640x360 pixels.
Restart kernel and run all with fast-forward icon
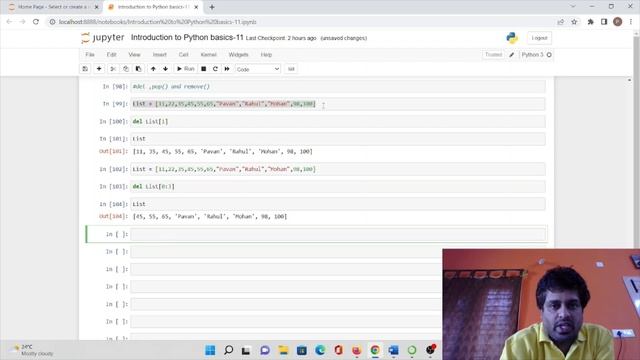point(227,69)
